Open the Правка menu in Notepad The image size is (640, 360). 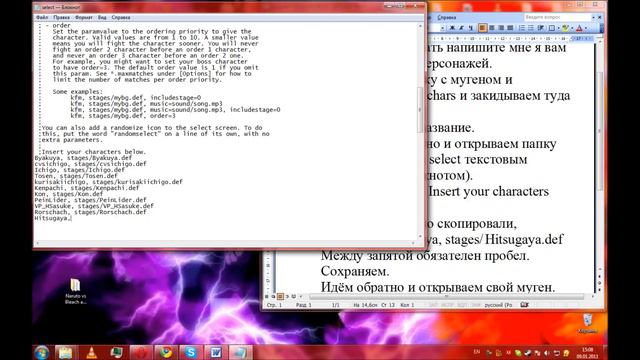coord(61,18)
